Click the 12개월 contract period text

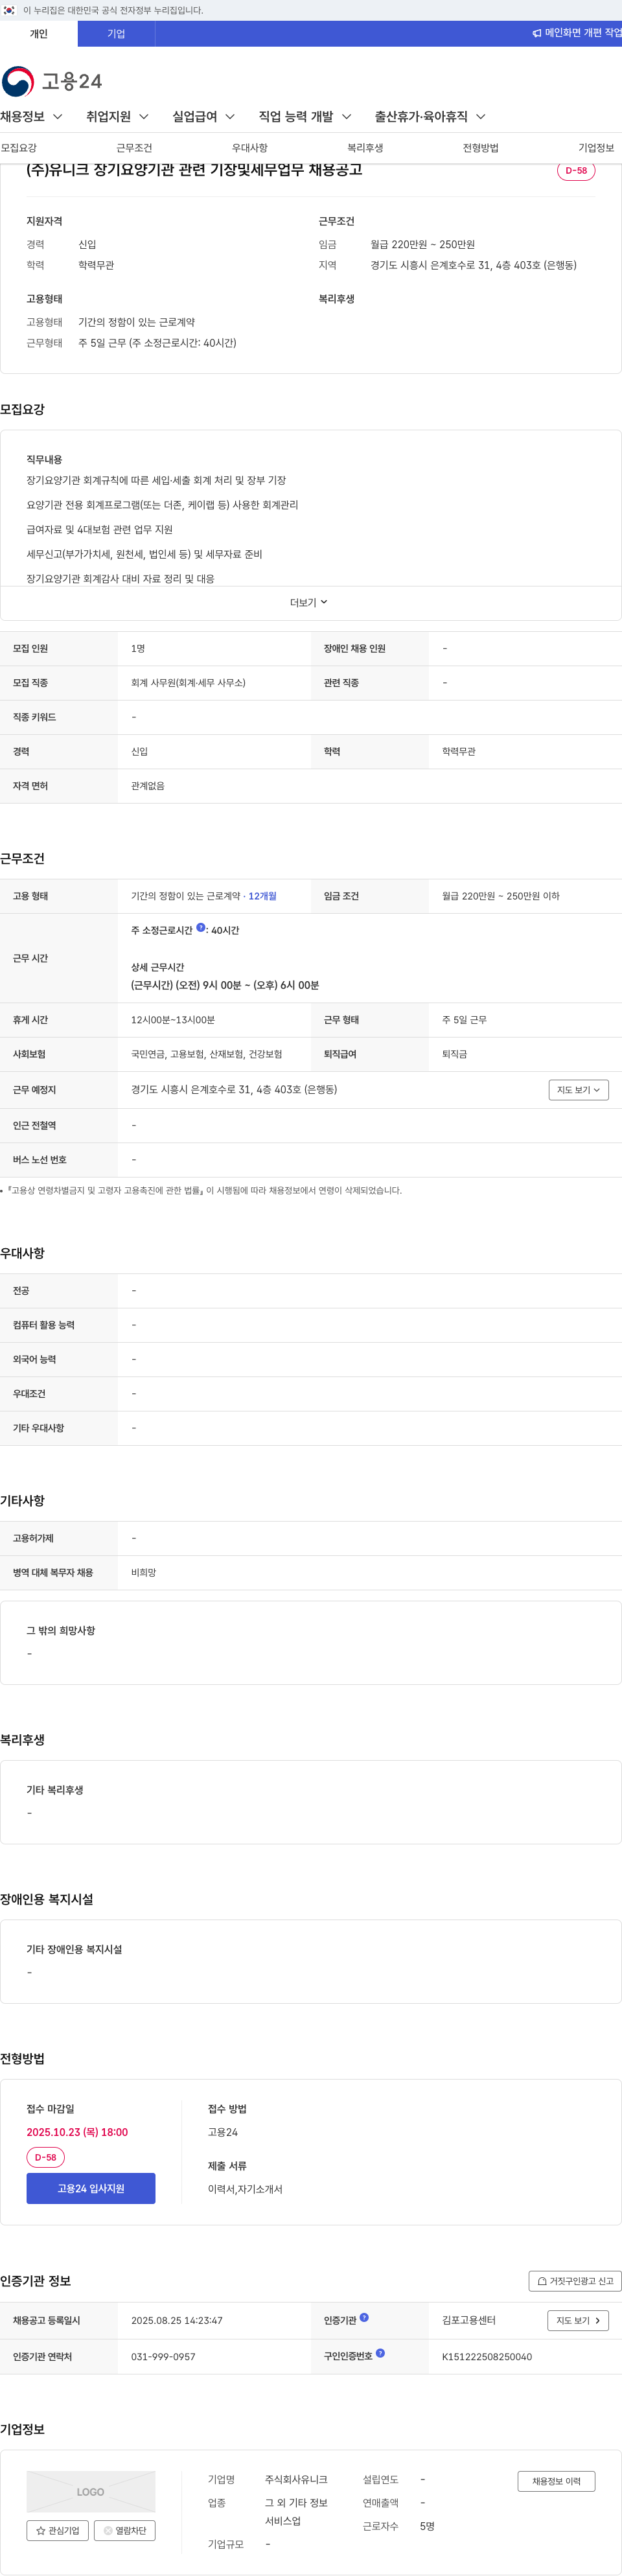(x=262, y=896)
